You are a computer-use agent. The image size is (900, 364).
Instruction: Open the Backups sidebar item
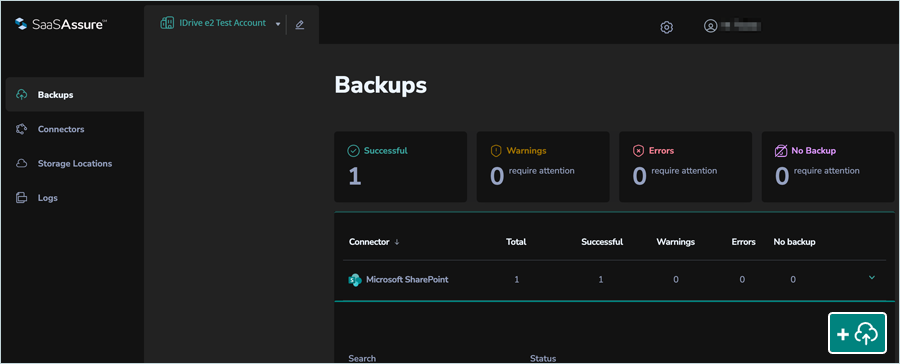[x=75, y=95]
